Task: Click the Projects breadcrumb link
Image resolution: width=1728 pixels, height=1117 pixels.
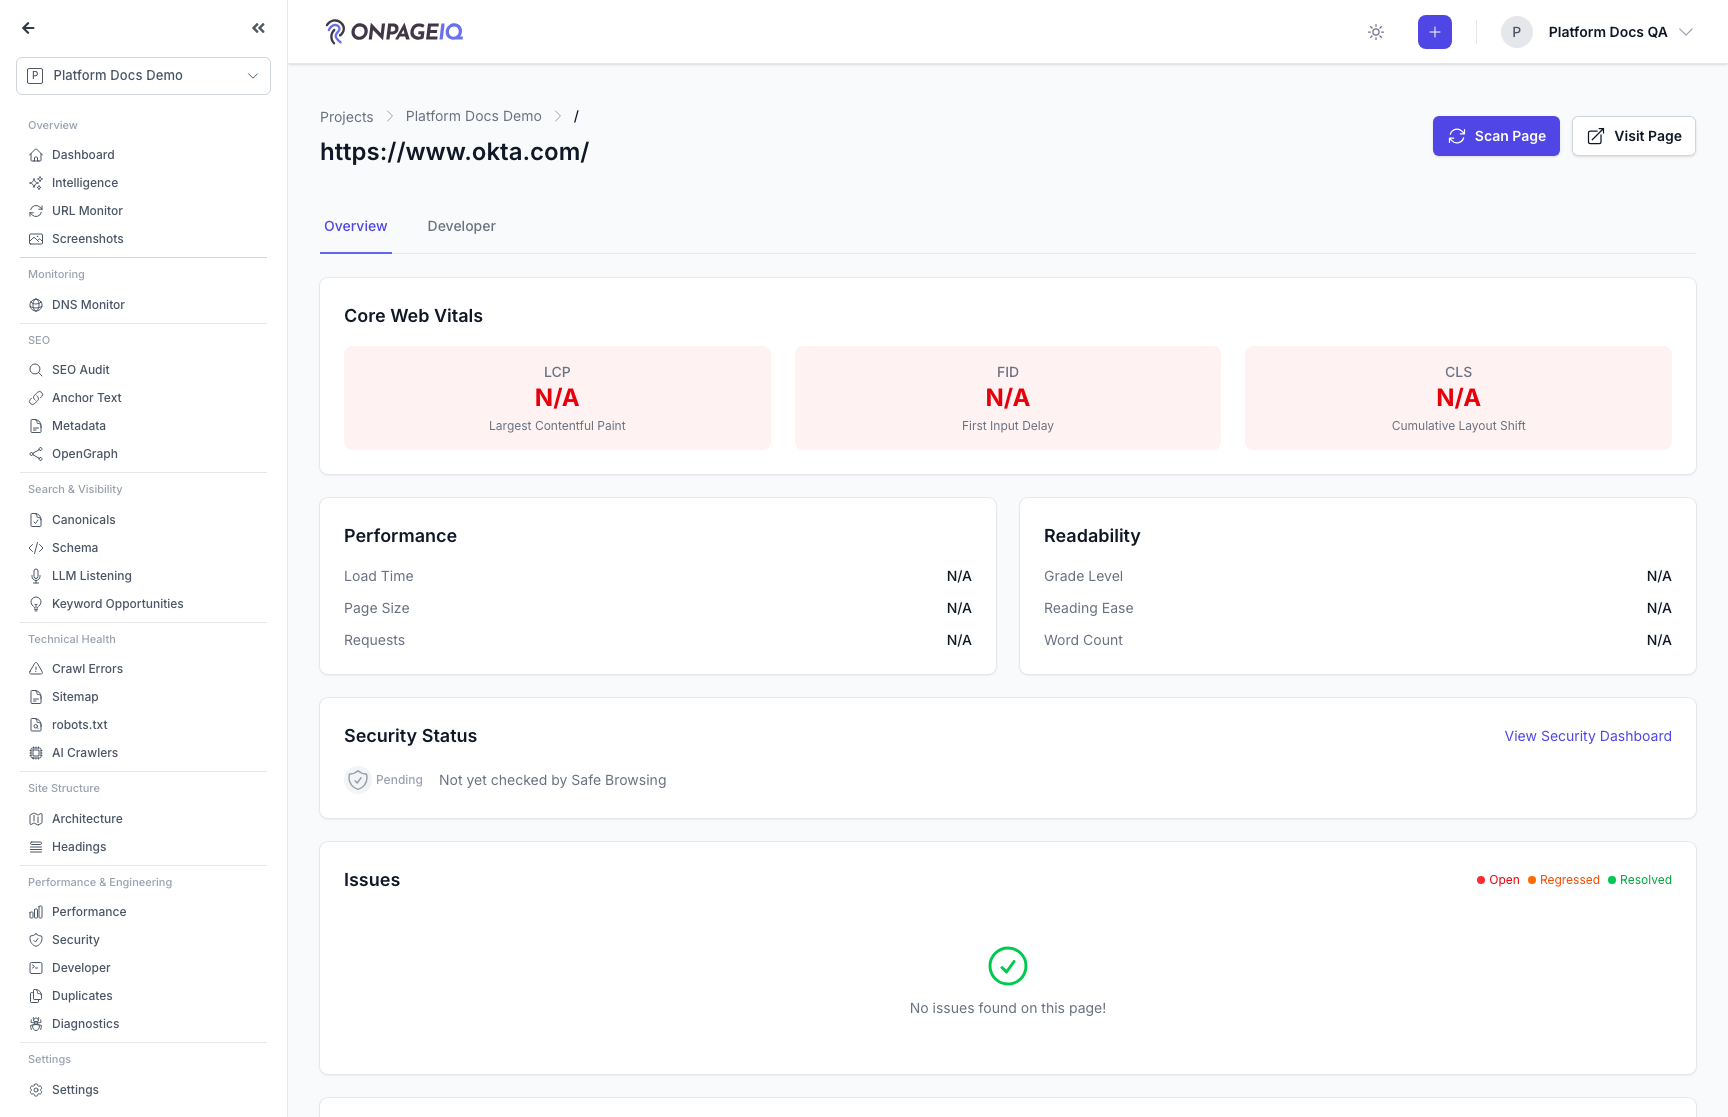Action: coord(346,117)
